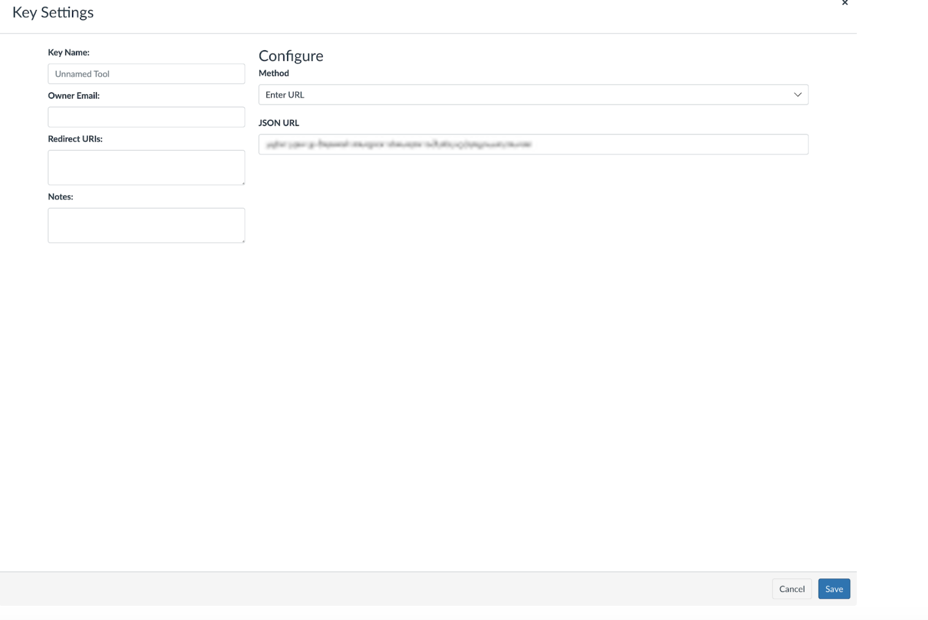Click the Configure section heading
The image size is (928, 620).
[290, 55]
